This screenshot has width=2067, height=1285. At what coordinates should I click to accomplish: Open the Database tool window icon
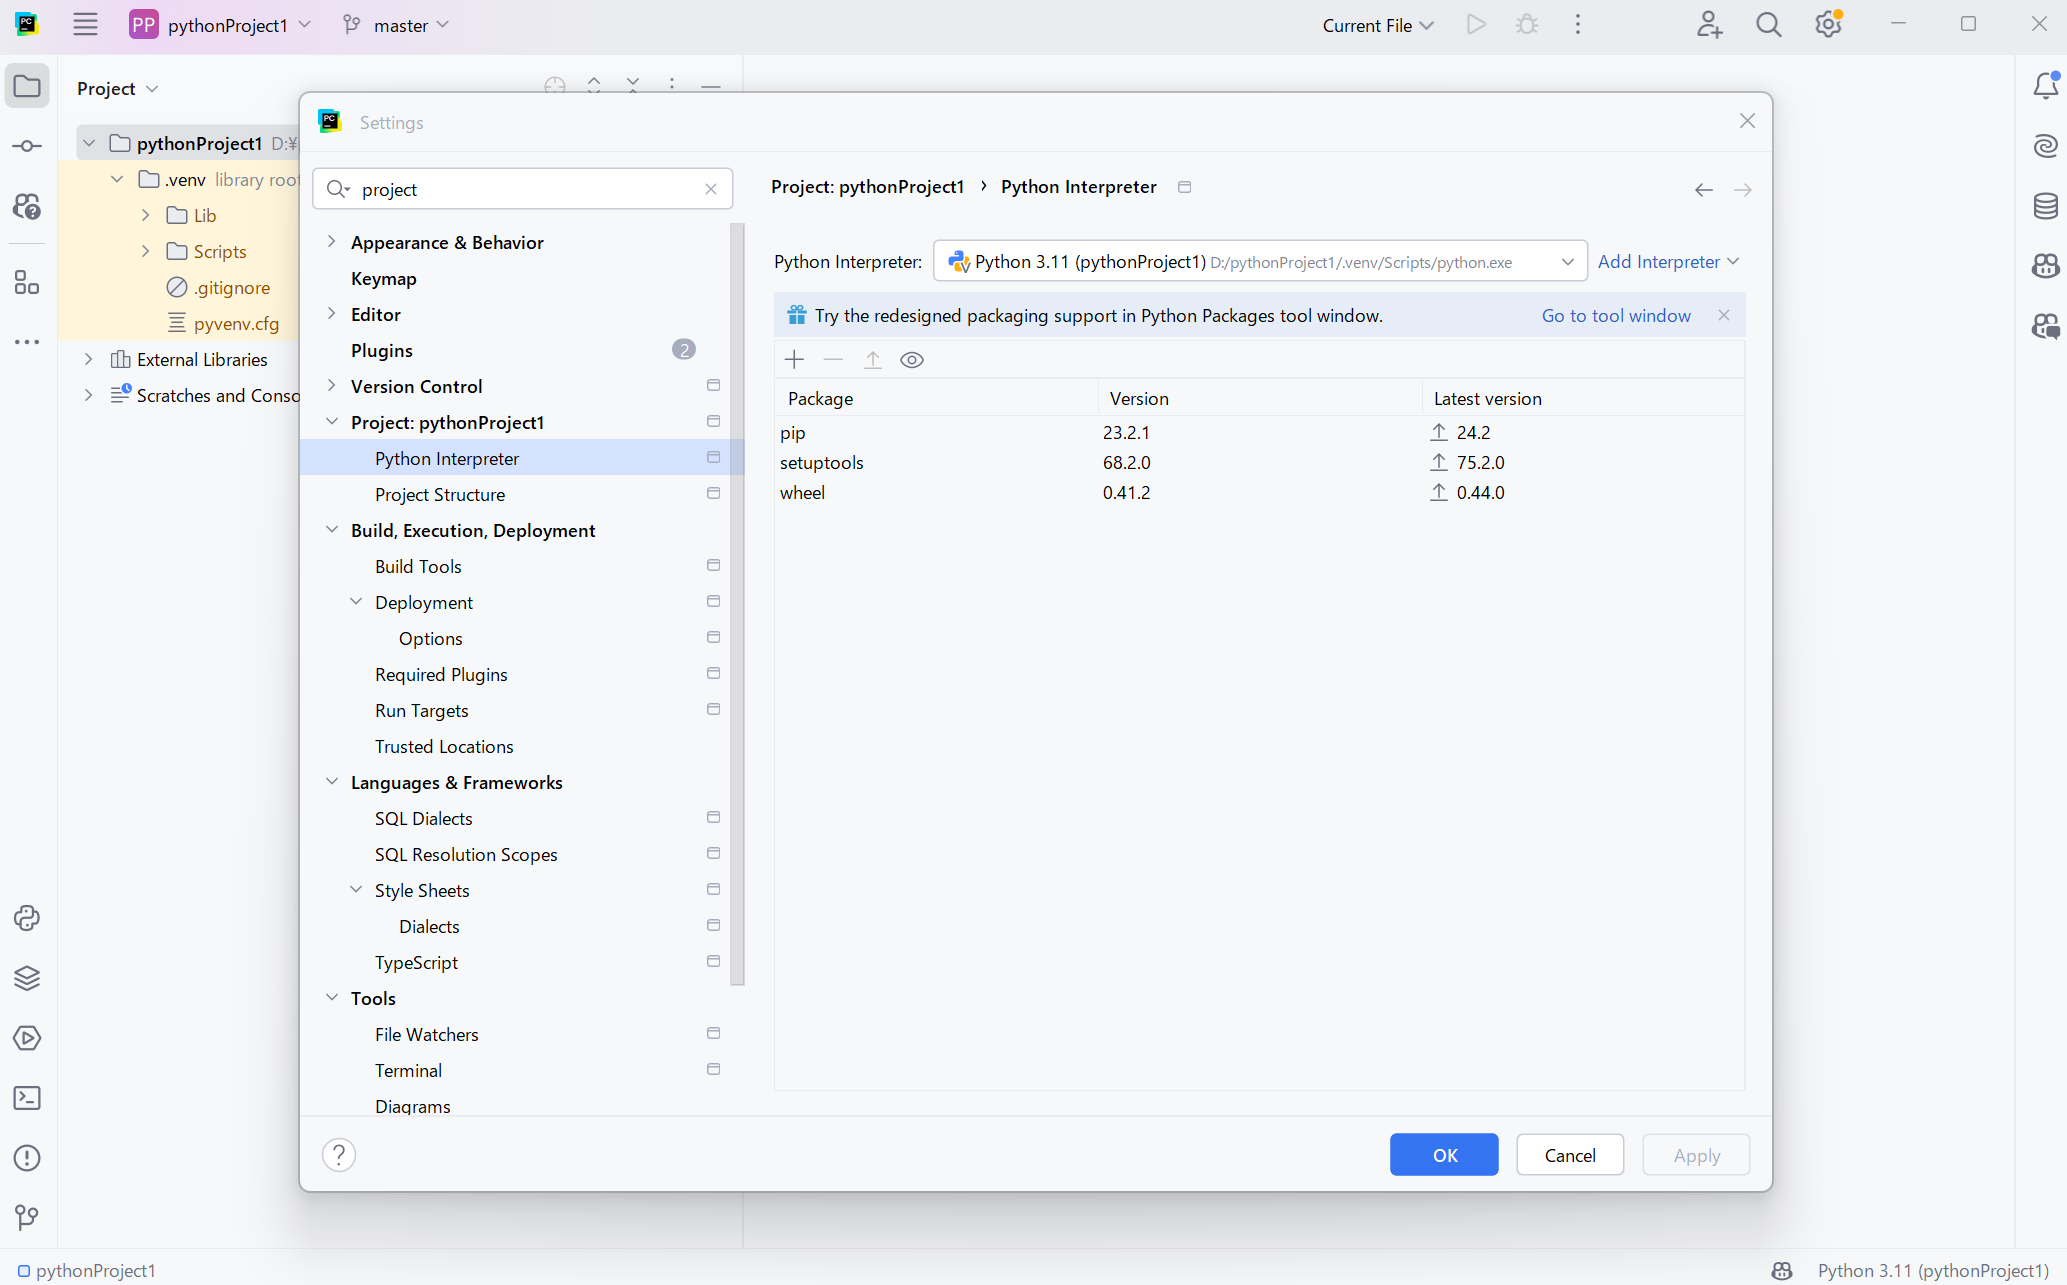(x=2045, y=206)
